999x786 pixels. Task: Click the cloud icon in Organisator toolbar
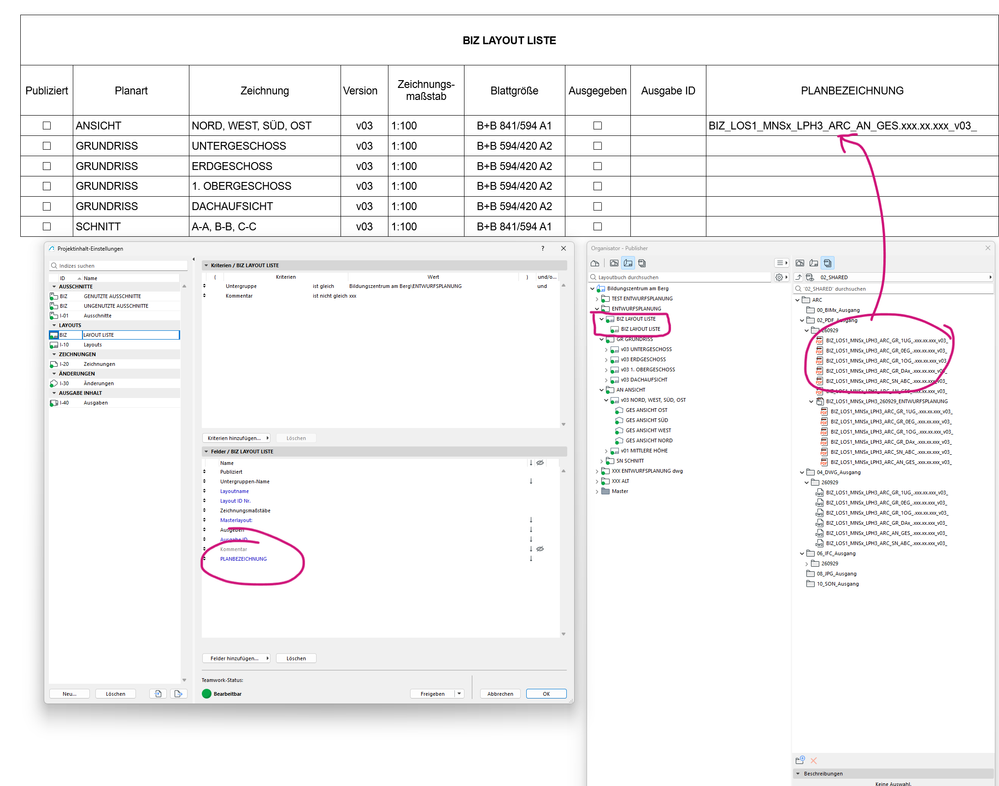tap(594, 263)
